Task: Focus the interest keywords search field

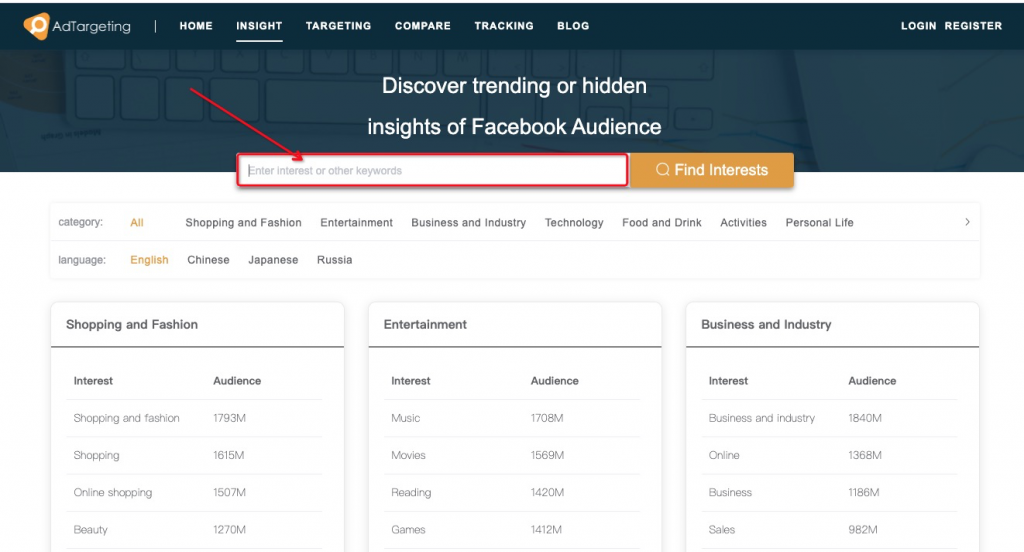Action: pos(432,170)
